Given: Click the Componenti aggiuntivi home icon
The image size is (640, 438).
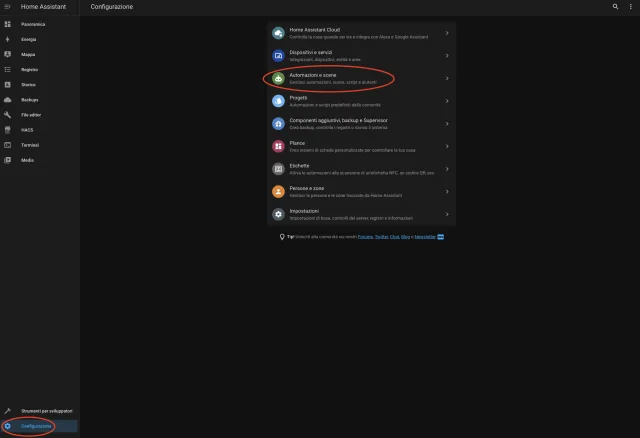Looking at the screenshot, I should tap(278, 124).
